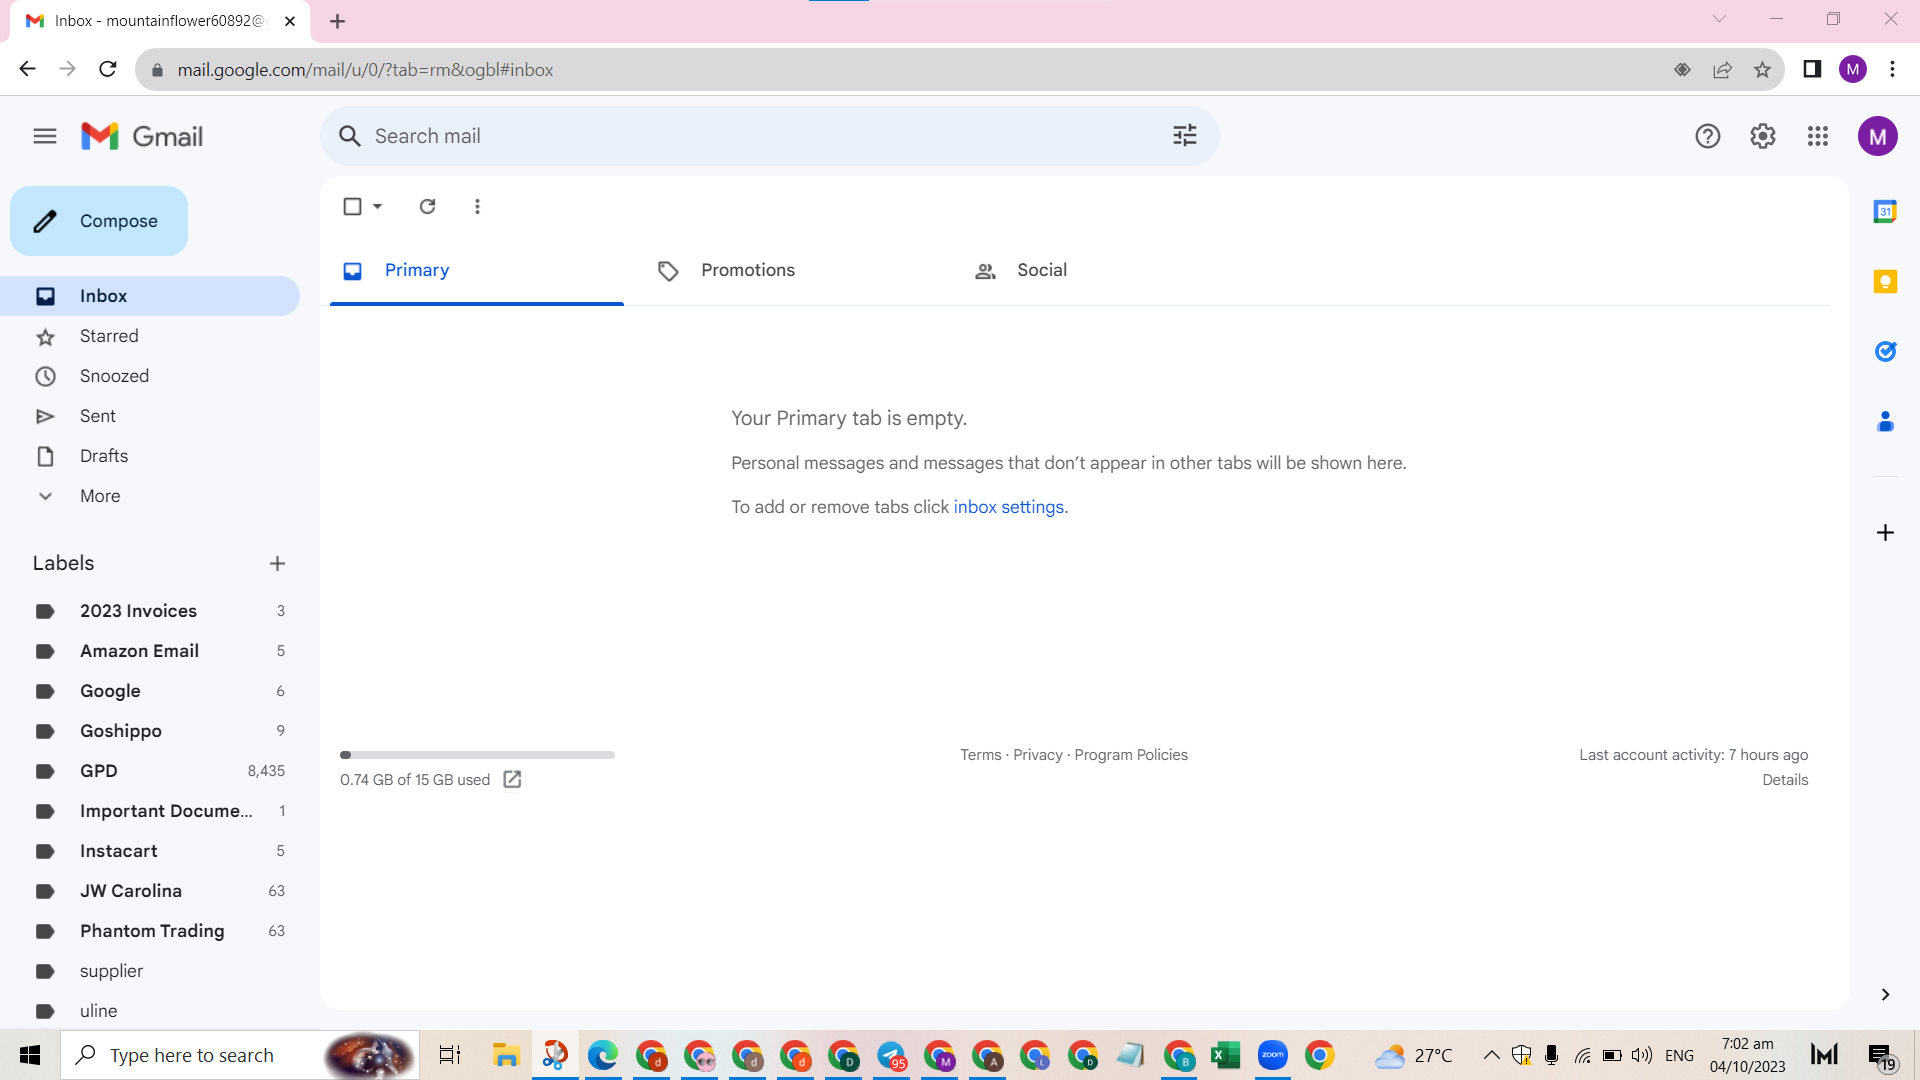Open Instacart label
The width and height of the screenshot is (1920, 1080).
pyautogui.click(x=150, y=851)
